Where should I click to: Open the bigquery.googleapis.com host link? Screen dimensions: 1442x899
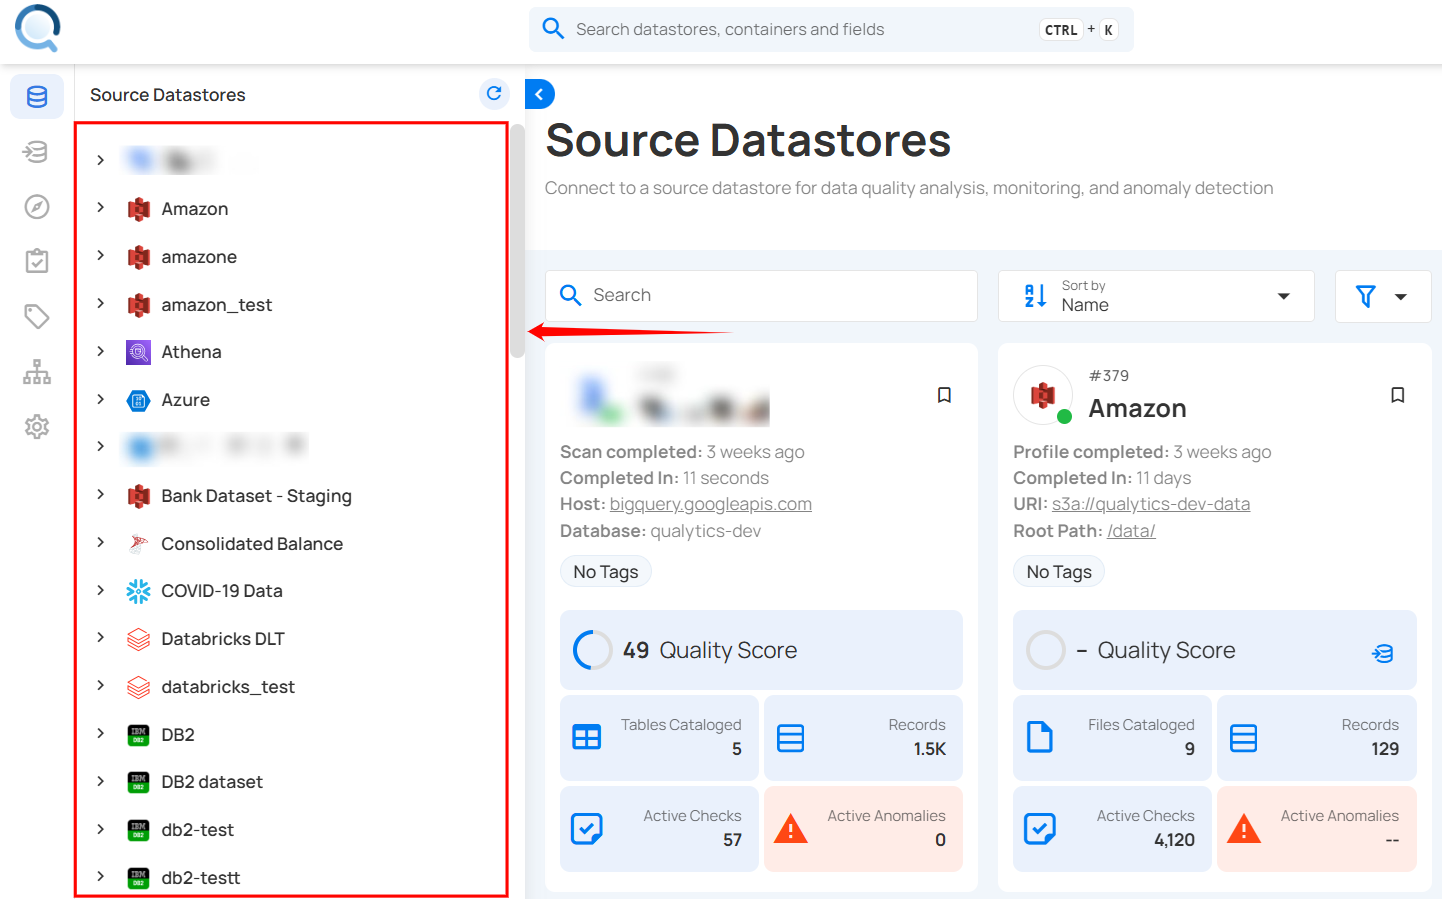[710, 503]
